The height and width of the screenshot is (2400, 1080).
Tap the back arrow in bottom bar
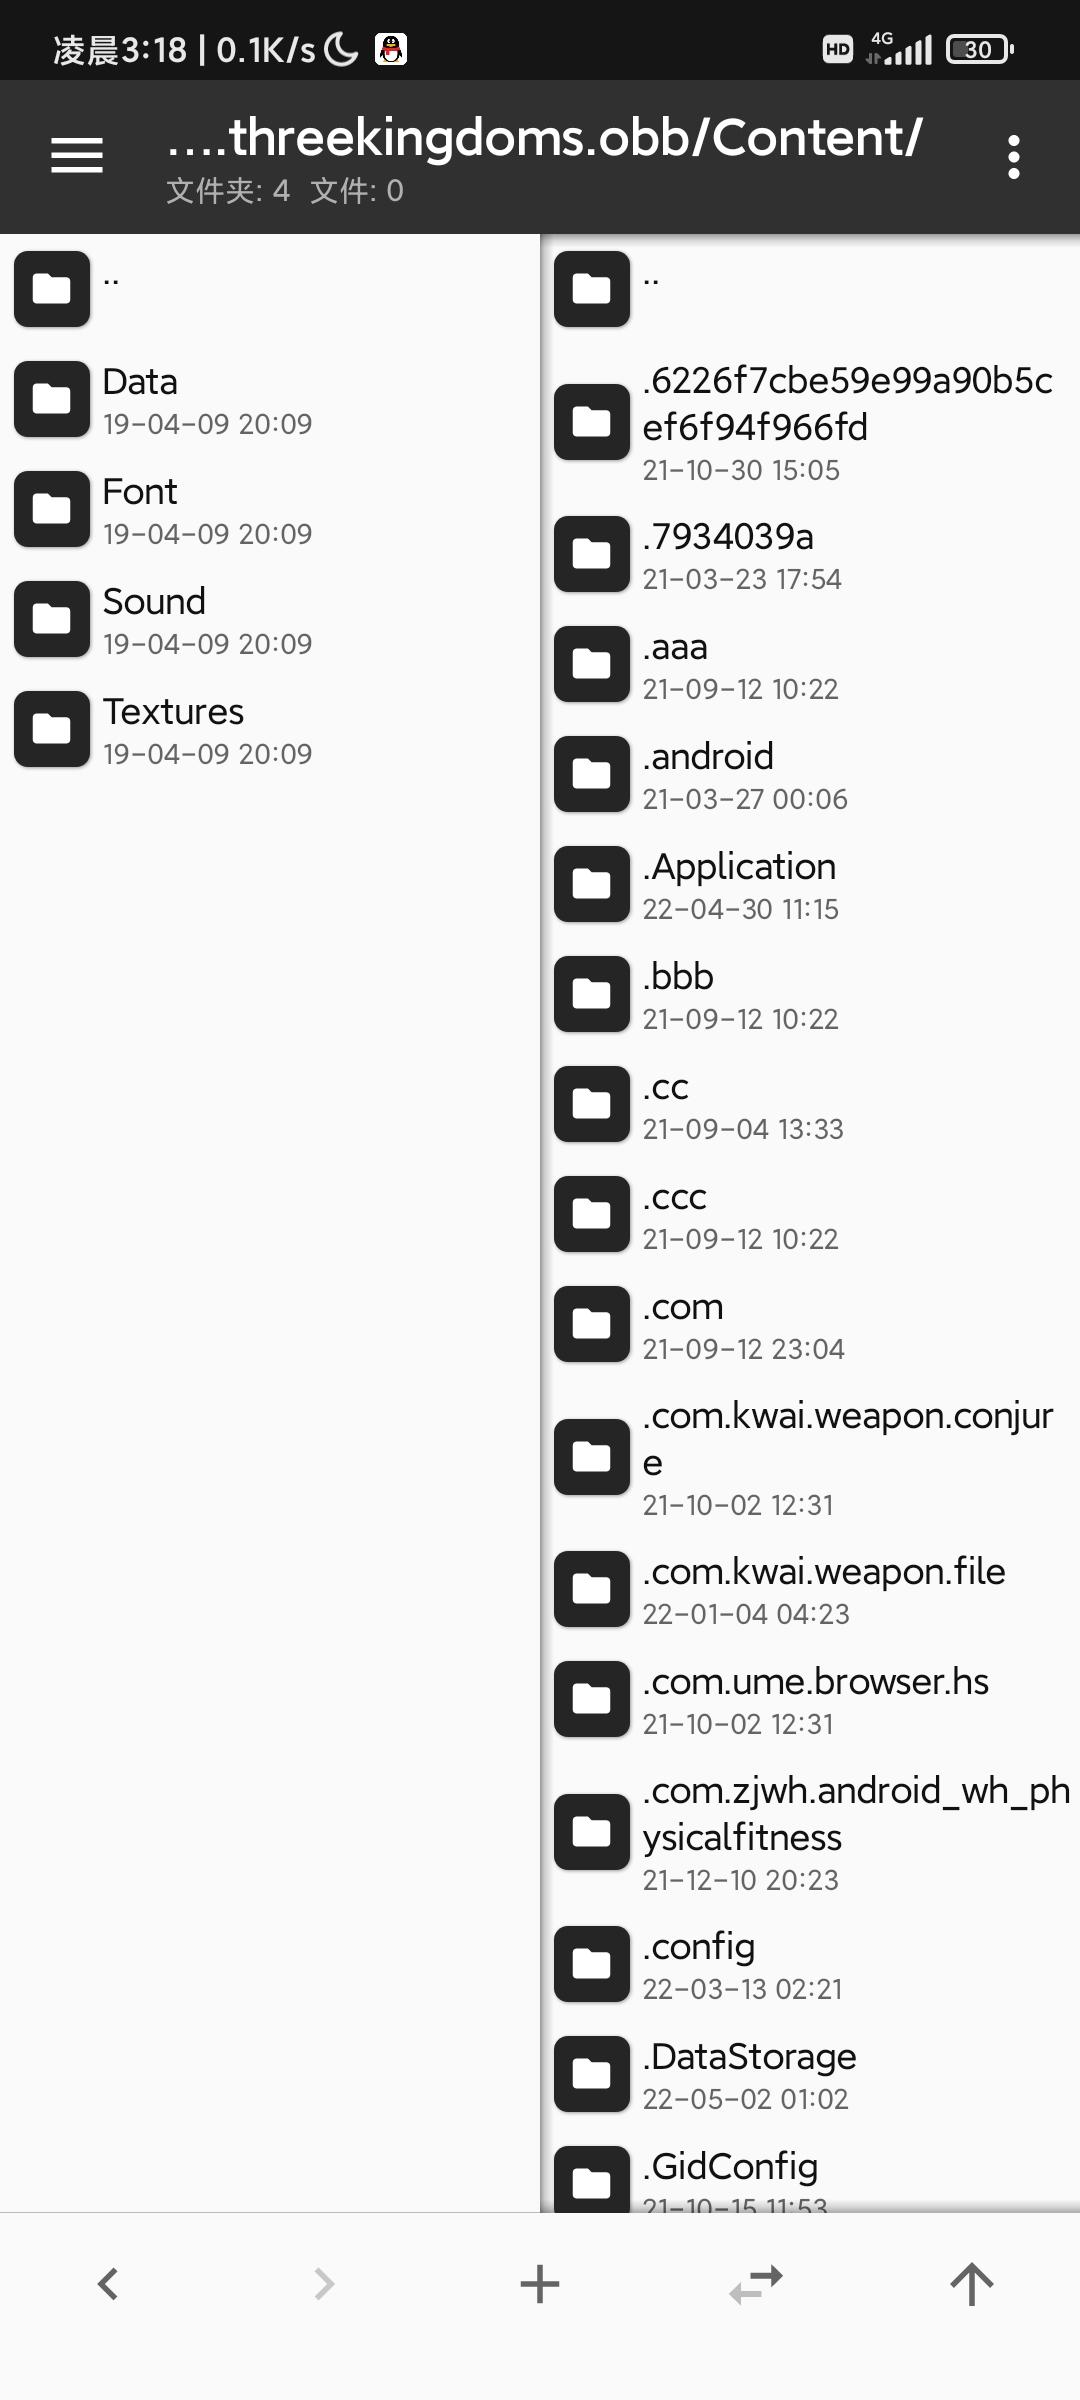tap(108, 2284)
